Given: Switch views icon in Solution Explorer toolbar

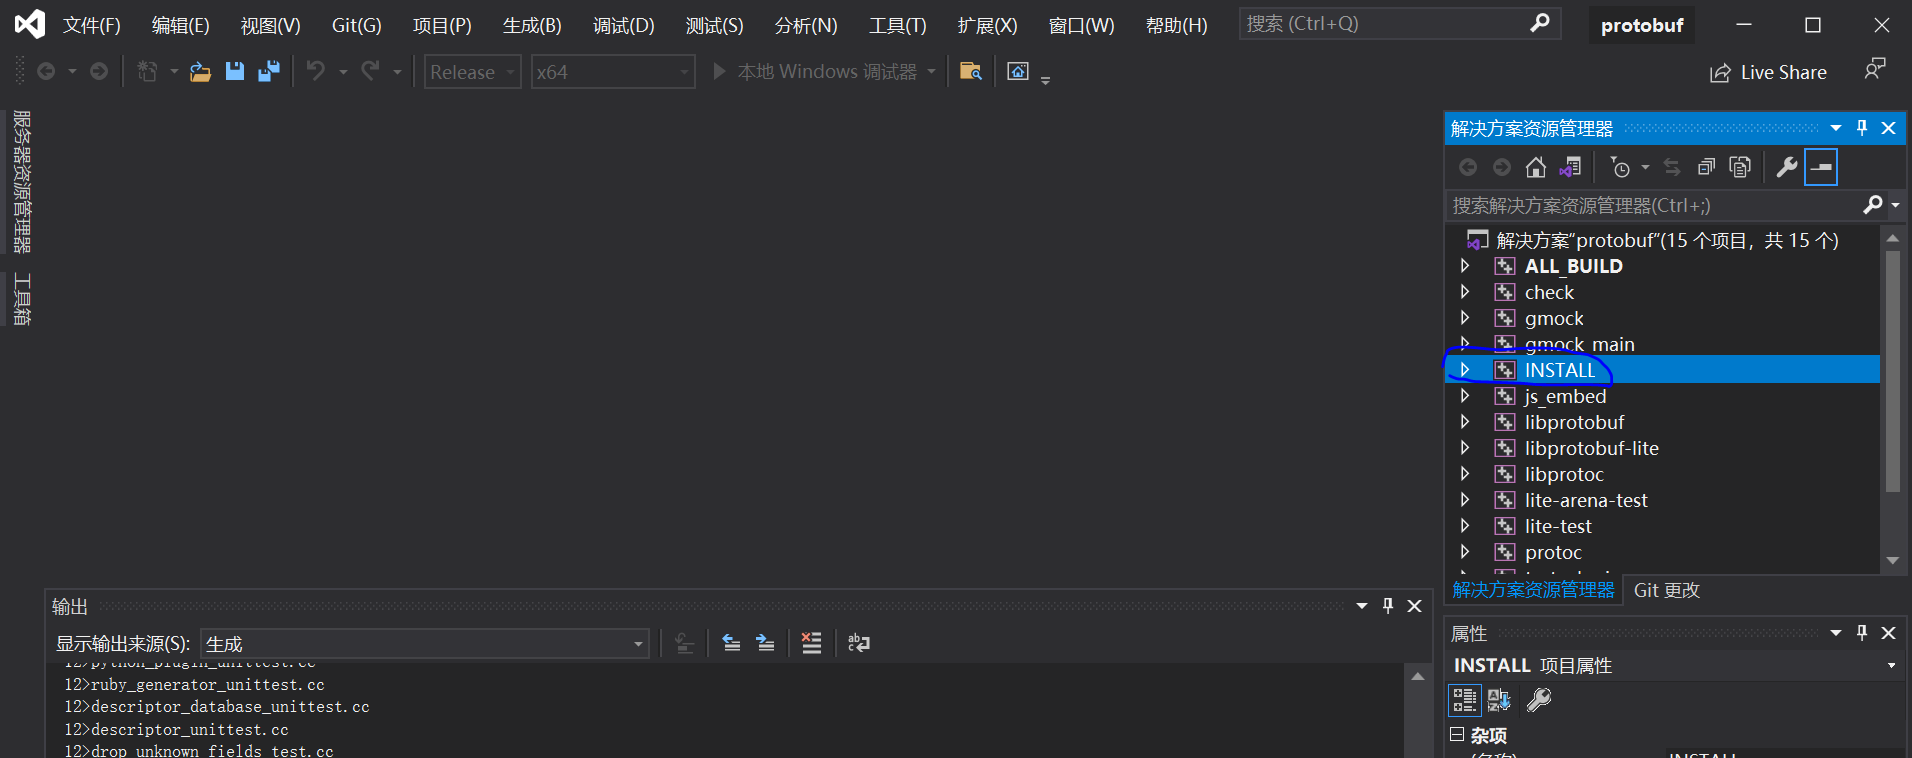Looking at the screenshot, I should coord(1571,167).
